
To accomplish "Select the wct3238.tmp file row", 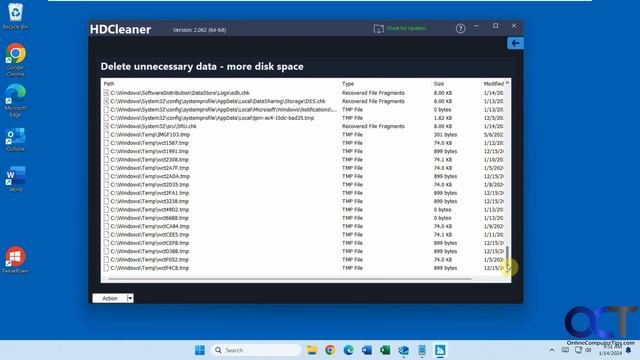I will pos(304,201).
